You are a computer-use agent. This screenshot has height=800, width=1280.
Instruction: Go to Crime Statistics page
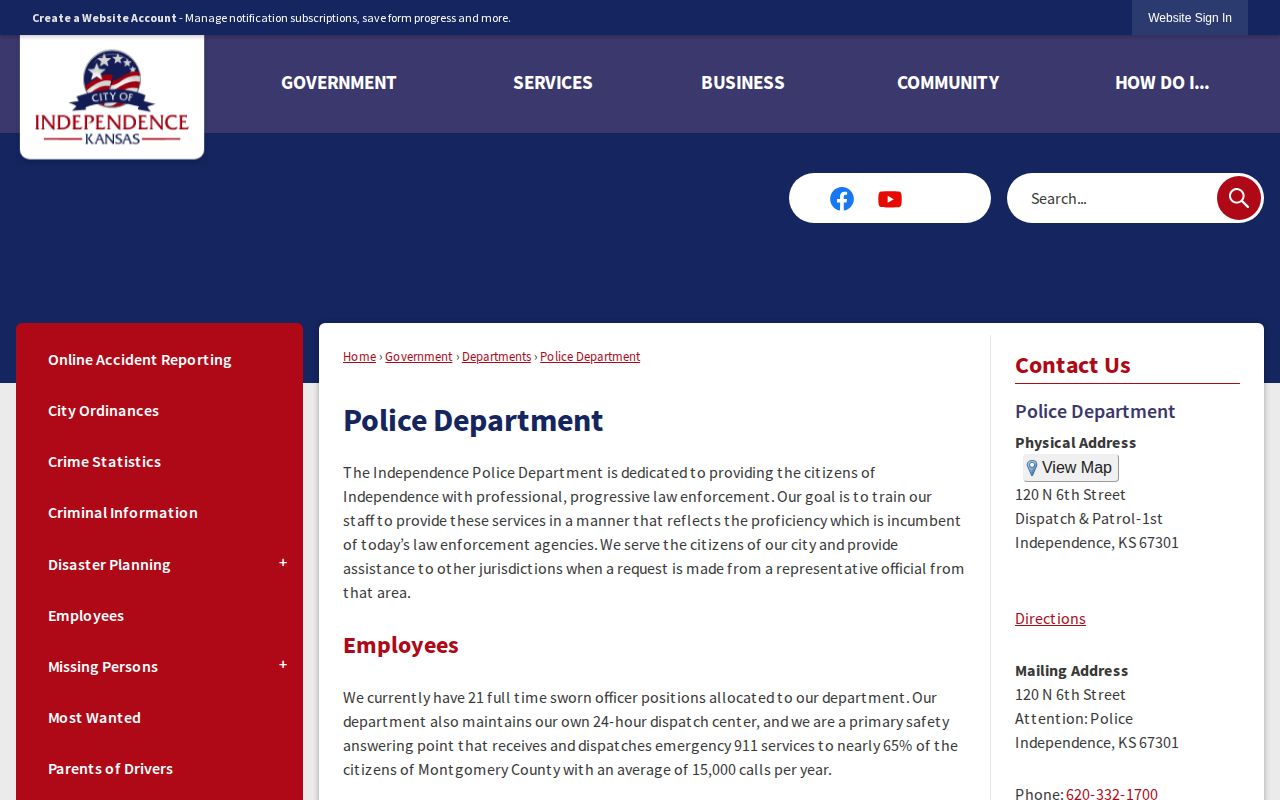click(x=105, y=462)
